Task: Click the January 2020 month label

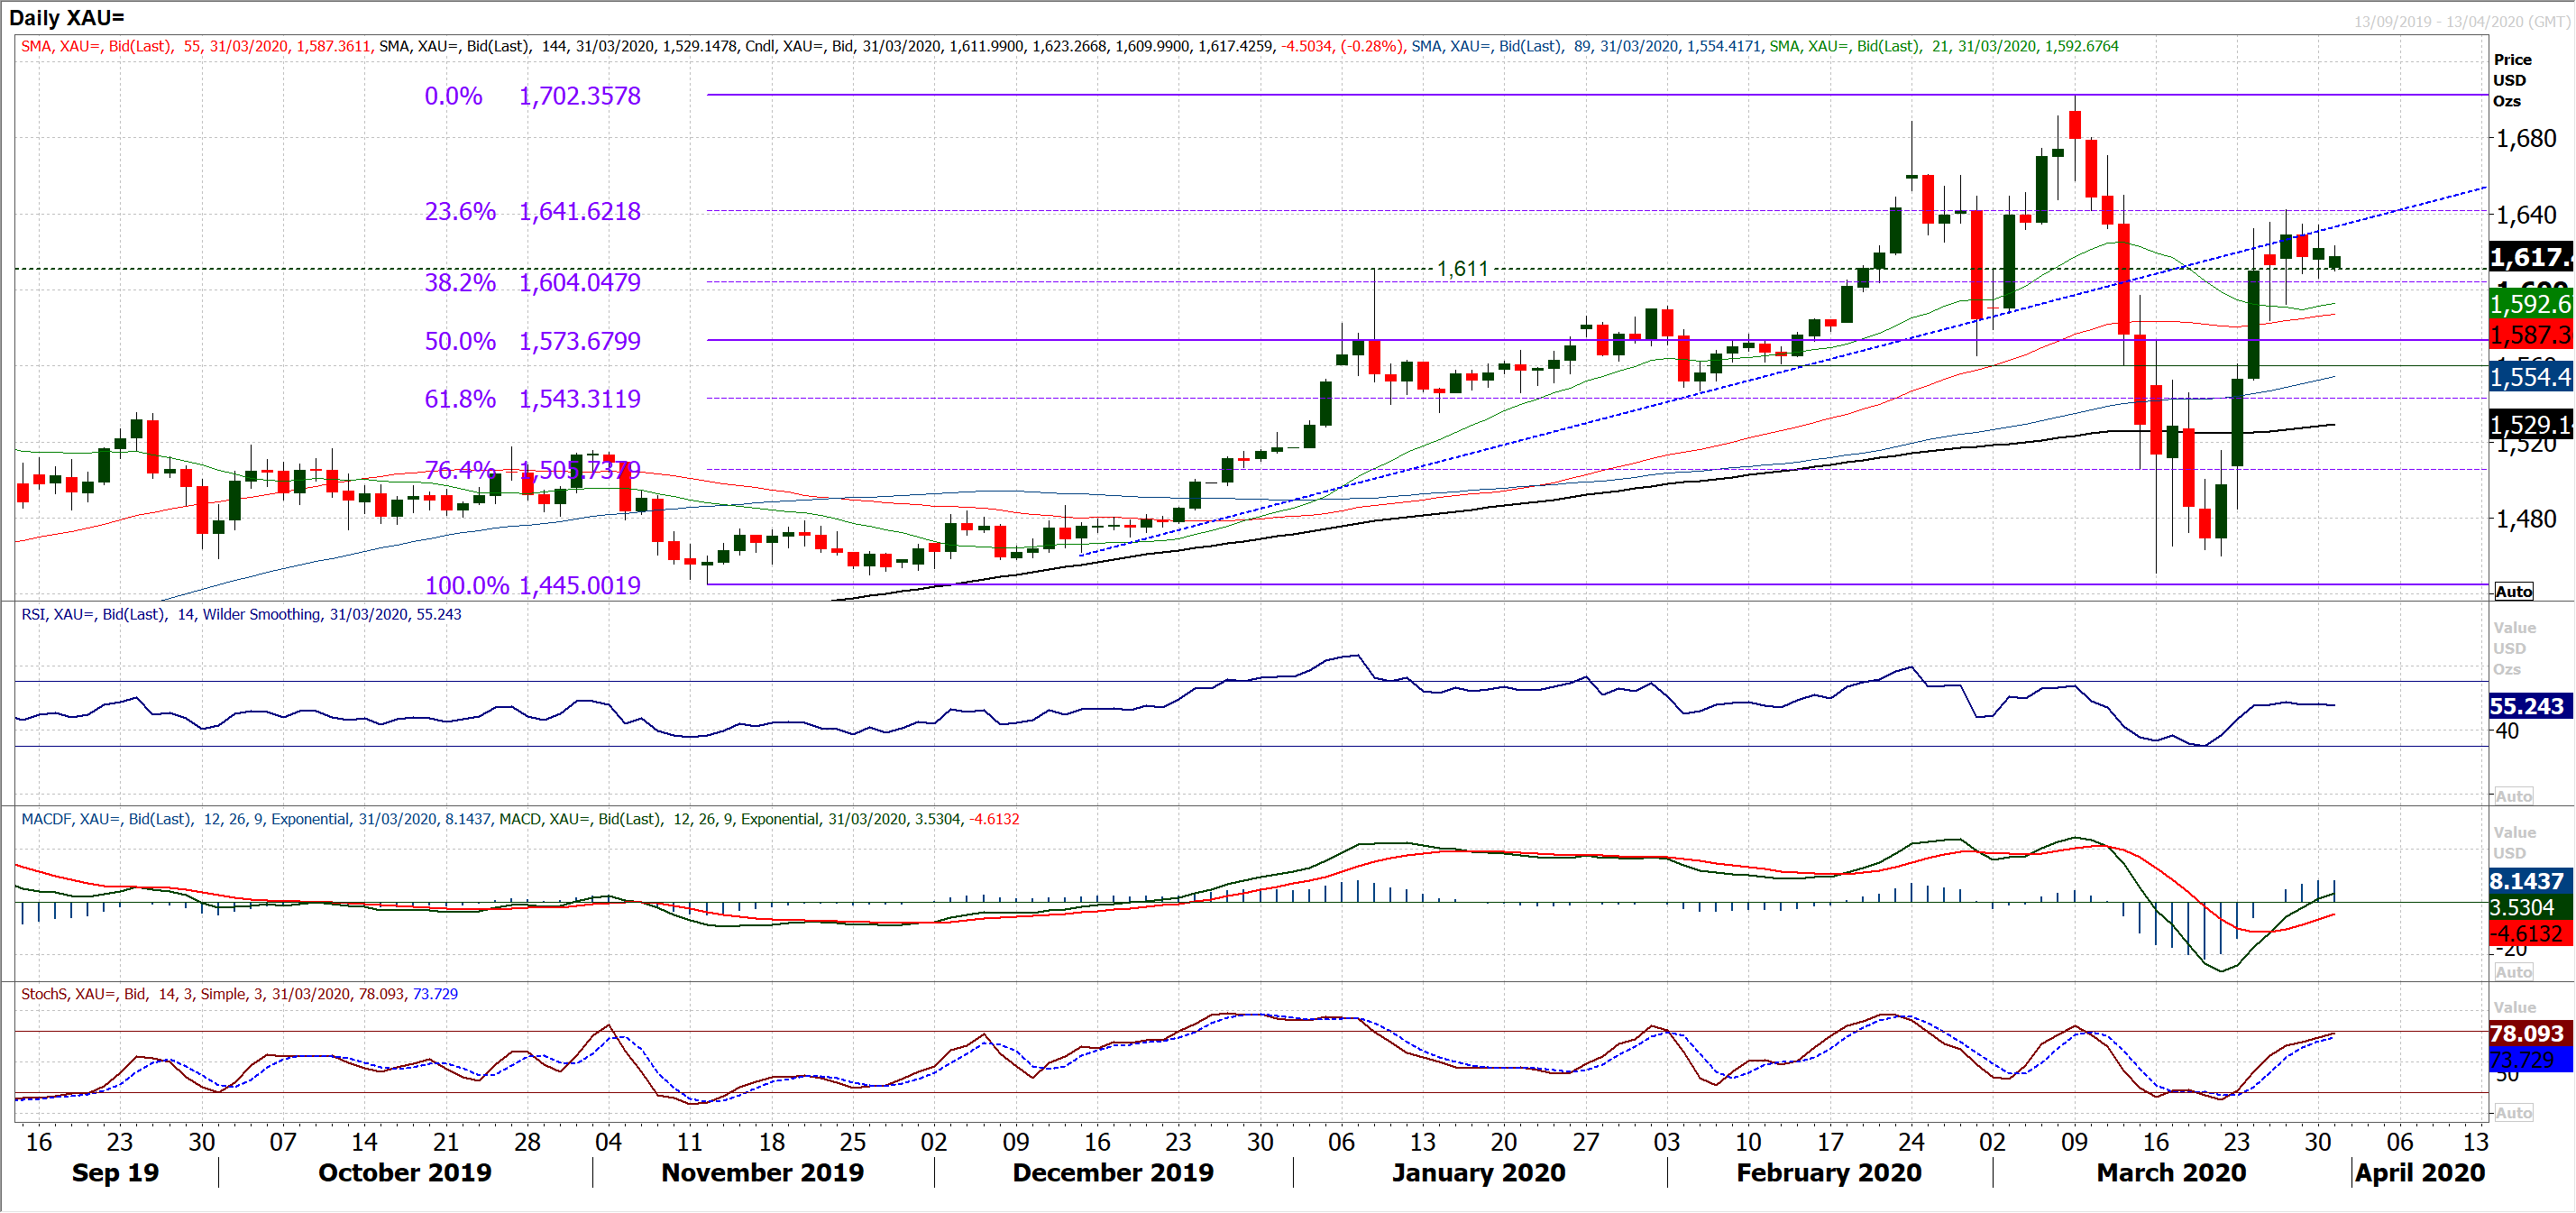Action: click(1478, 1172)
